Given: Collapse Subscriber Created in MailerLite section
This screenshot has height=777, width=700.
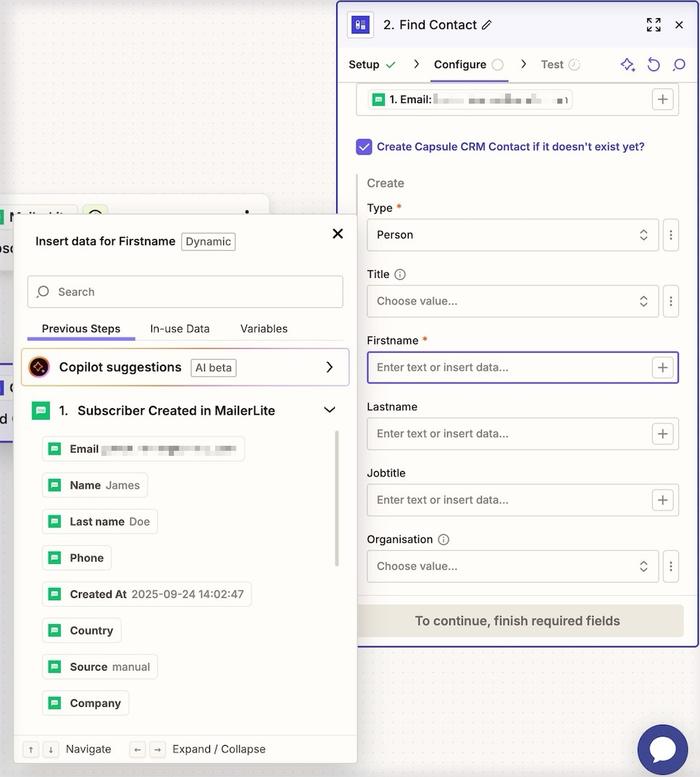Looking at the screenshot, I should click(329, 410).
